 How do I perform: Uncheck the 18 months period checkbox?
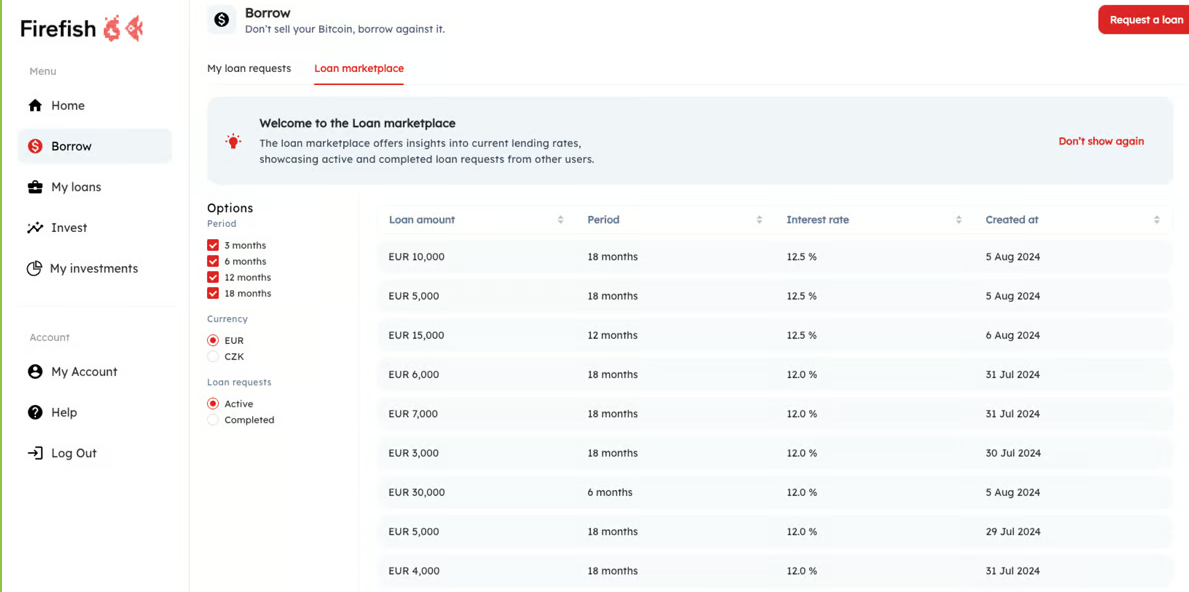pos(213,293)
